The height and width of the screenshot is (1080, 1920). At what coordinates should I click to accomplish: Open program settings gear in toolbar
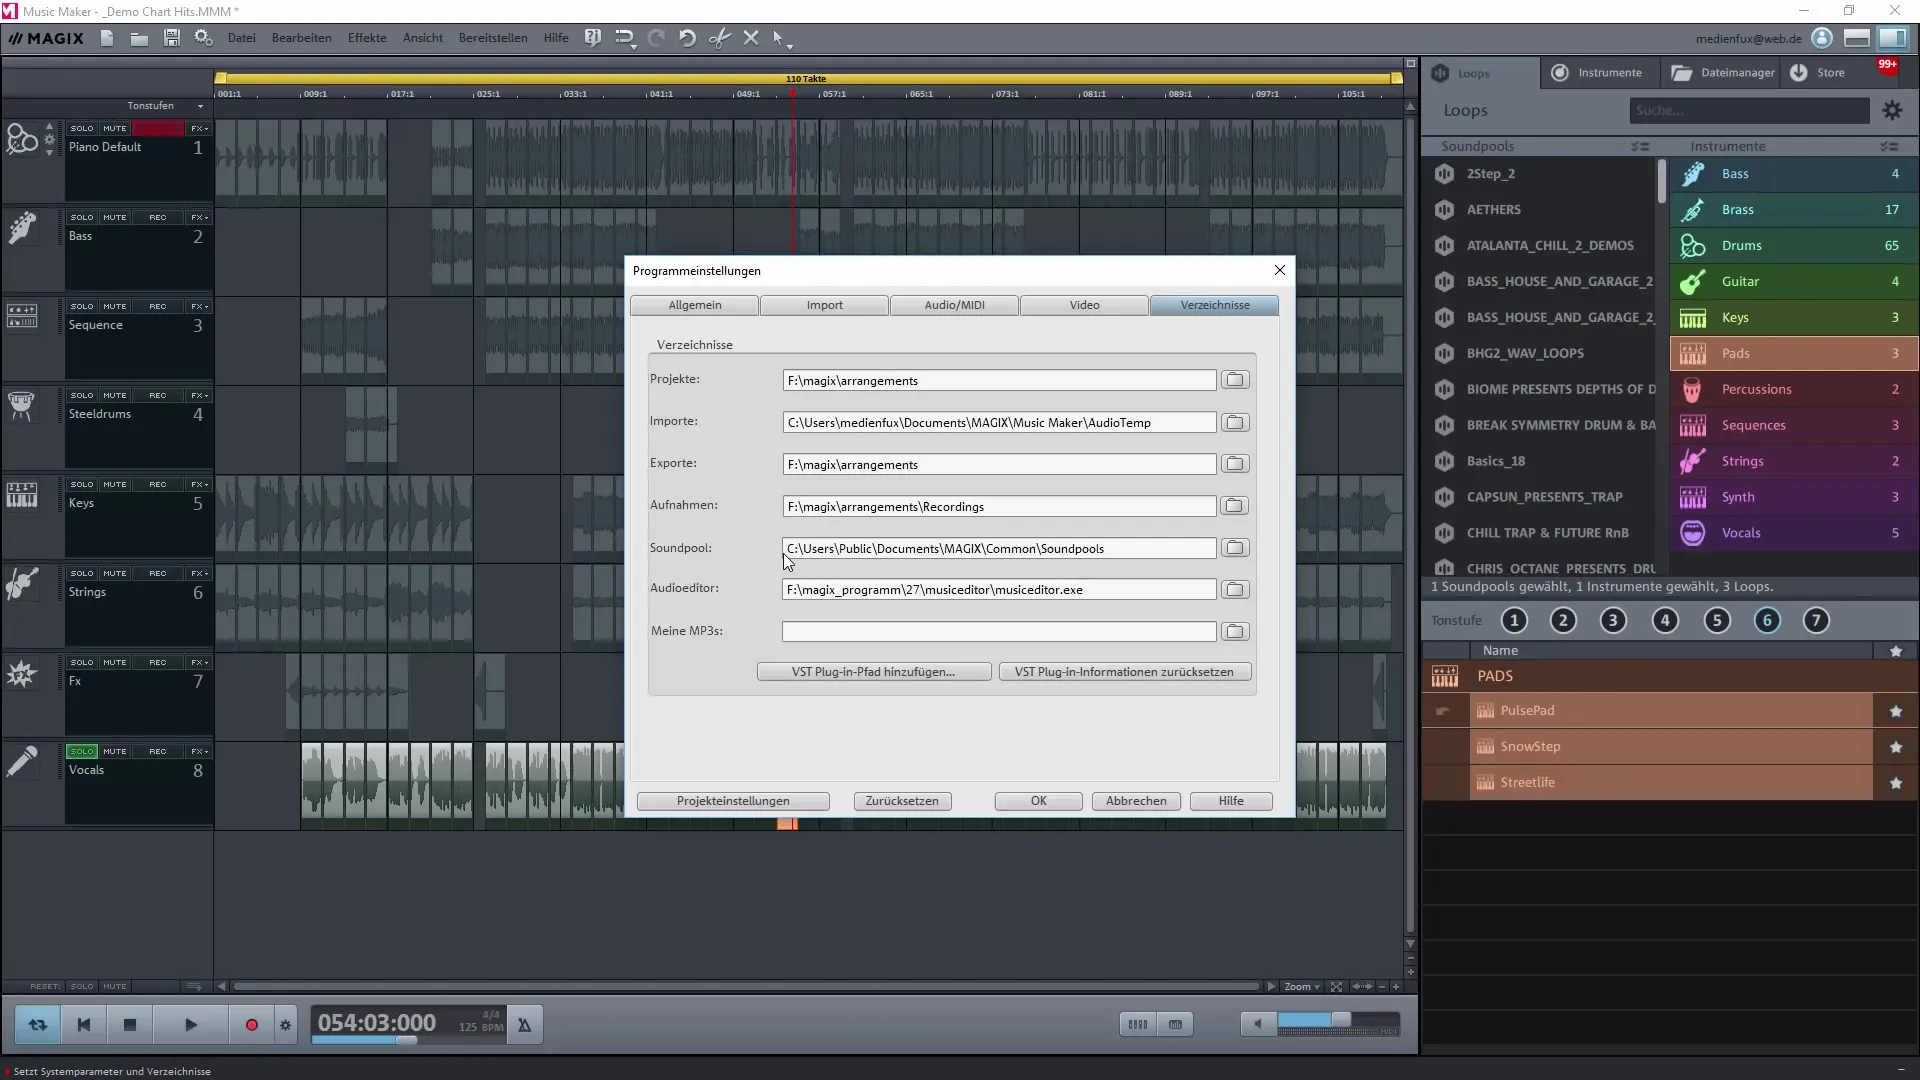click(203, 38)
